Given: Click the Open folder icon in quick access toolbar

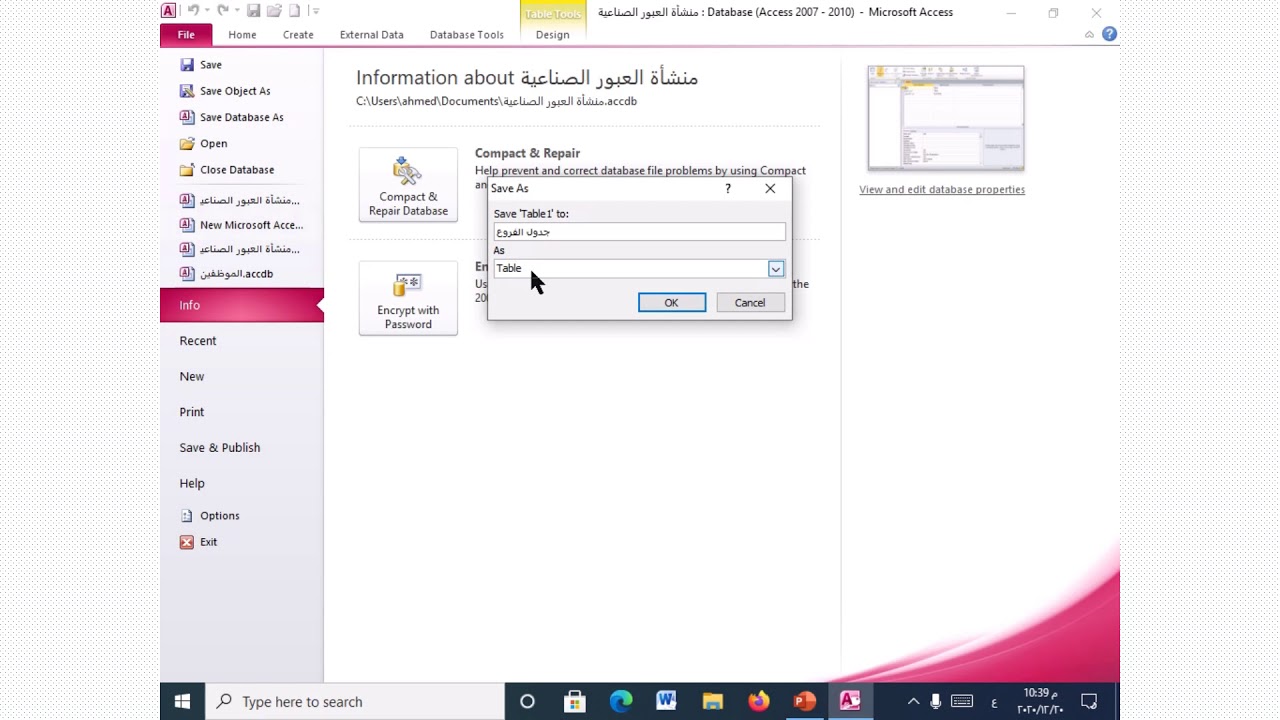Looking at the screenshot, I should [x=274, y=11].
